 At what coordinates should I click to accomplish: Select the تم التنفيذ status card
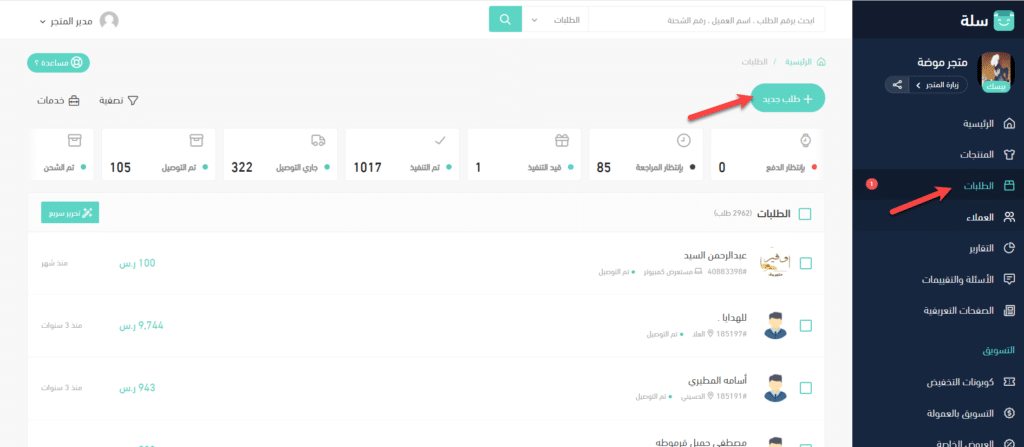(x=402, y=154)
